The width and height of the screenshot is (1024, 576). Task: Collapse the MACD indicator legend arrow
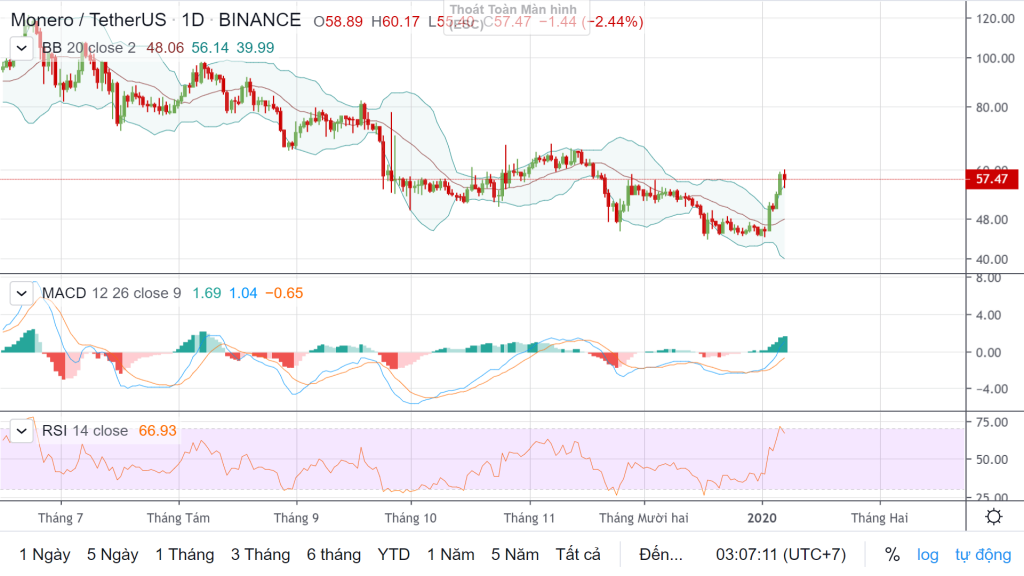(20, 293)
